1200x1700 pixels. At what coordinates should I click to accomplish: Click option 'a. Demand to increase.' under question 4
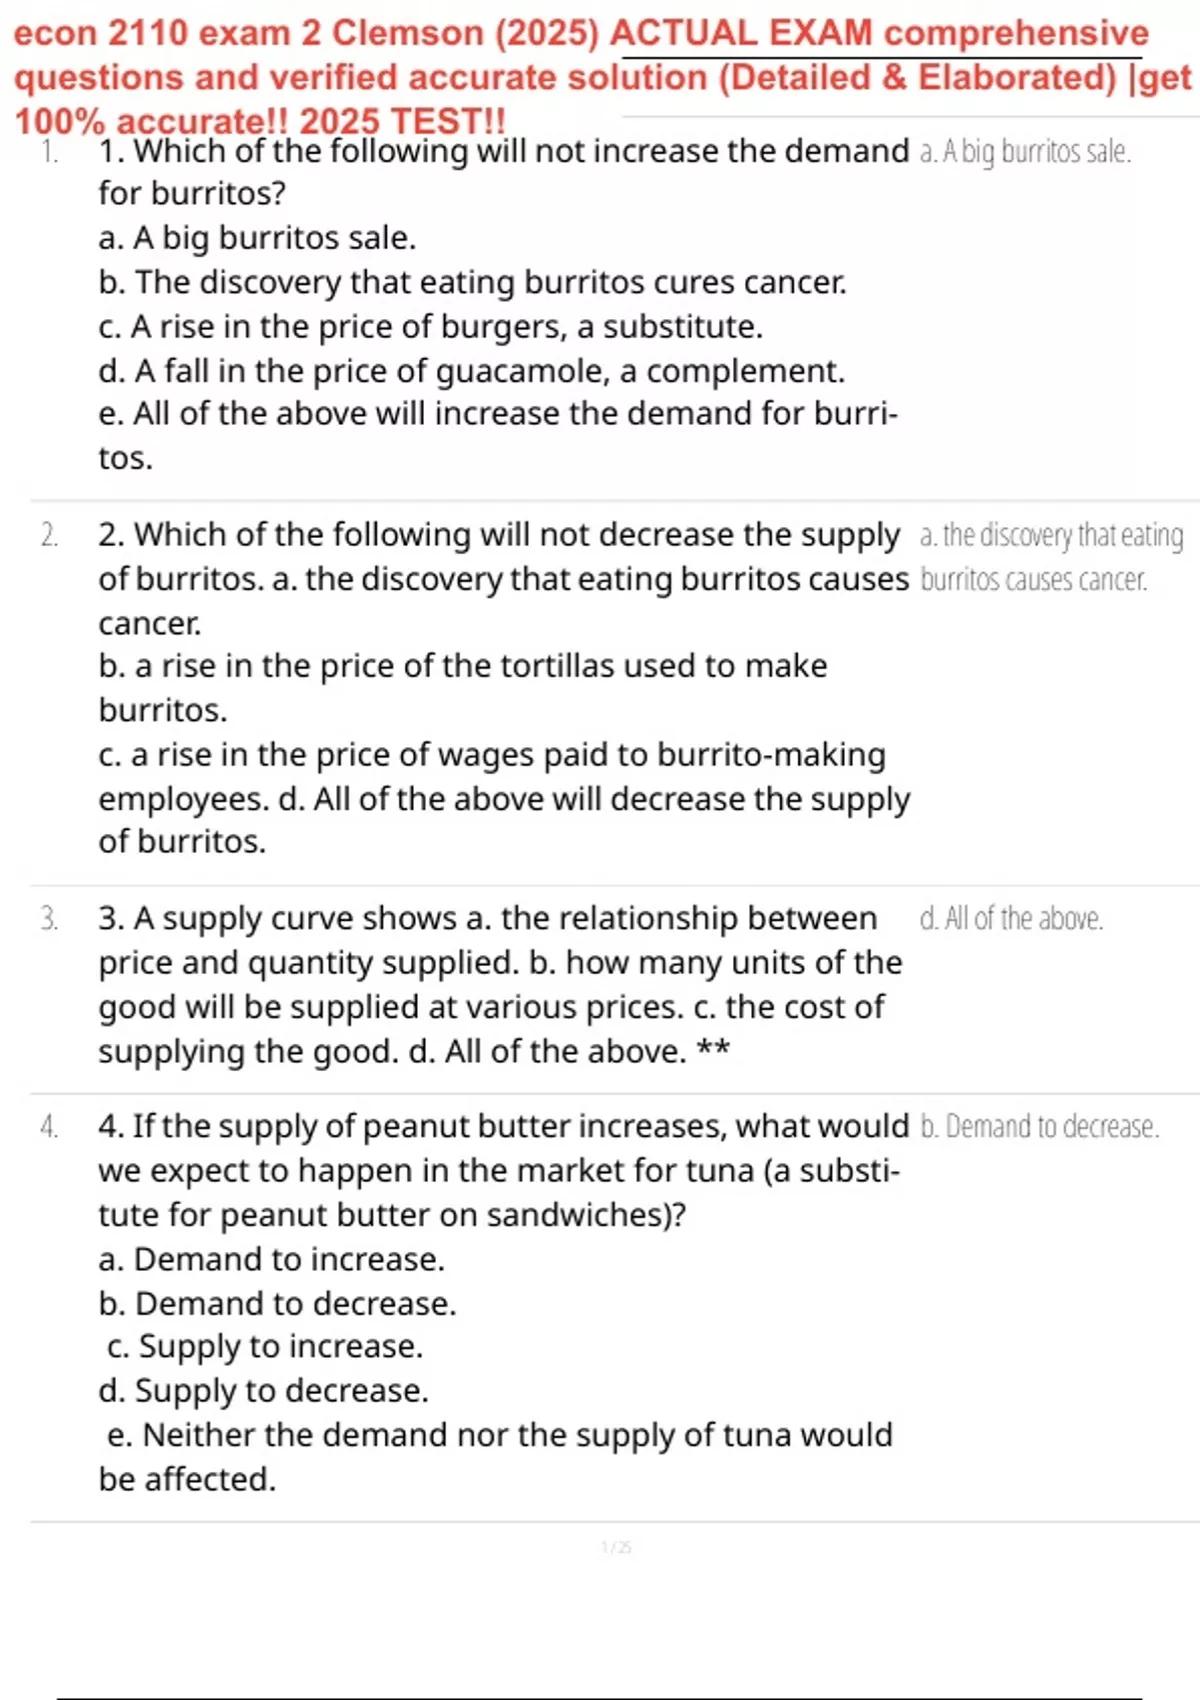click(x=272, y=1259)
